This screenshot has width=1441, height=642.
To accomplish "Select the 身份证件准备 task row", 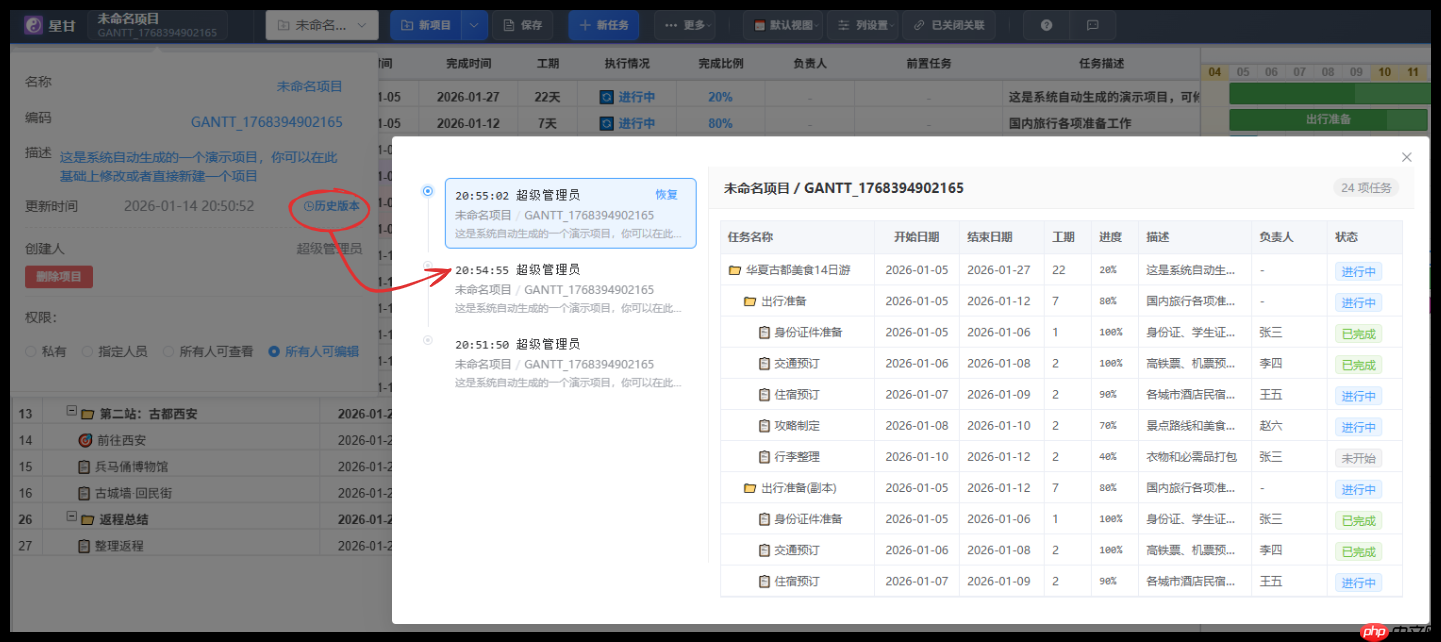I will (810, 332).
